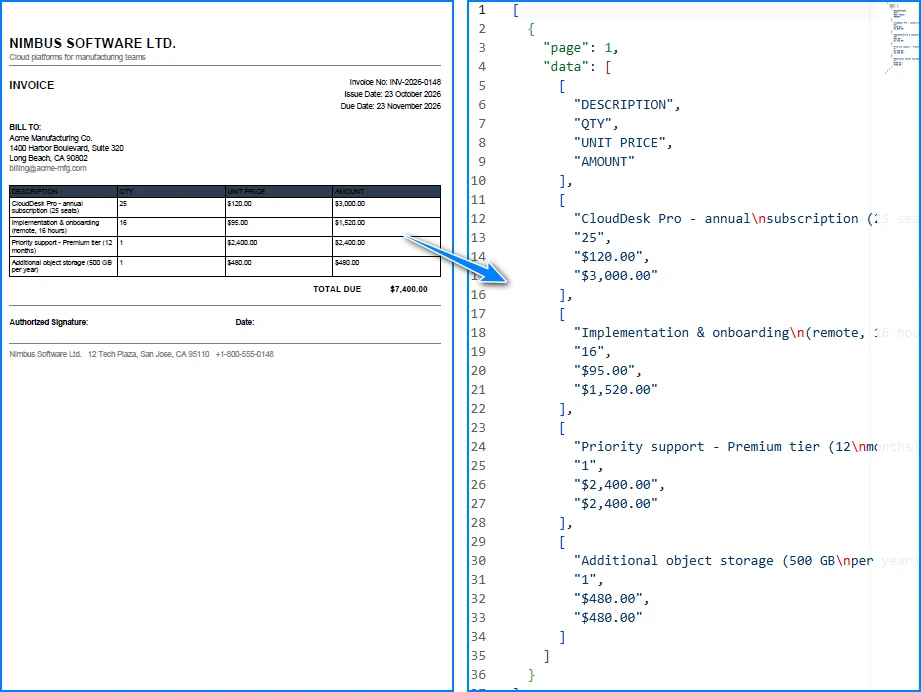Open the billing@acme-mfg.com email address
Image resolution: width=921 pixels, height=692 pixels.
click(48, 168)
